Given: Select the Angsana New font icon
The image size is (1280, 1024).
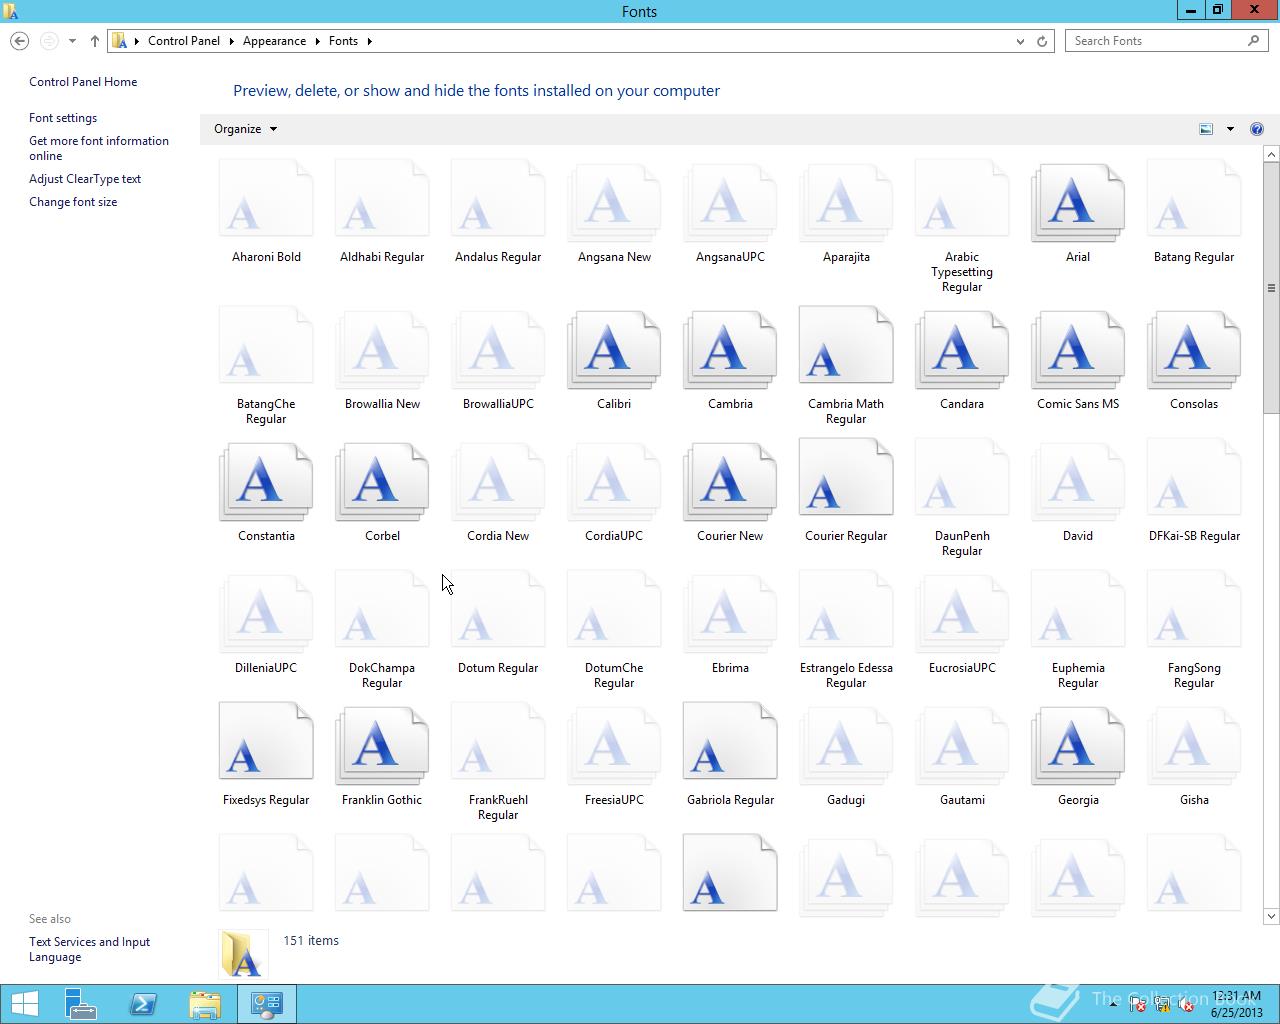Looking at the screenshot, I should pyautogui.click(x=614, y=204).
